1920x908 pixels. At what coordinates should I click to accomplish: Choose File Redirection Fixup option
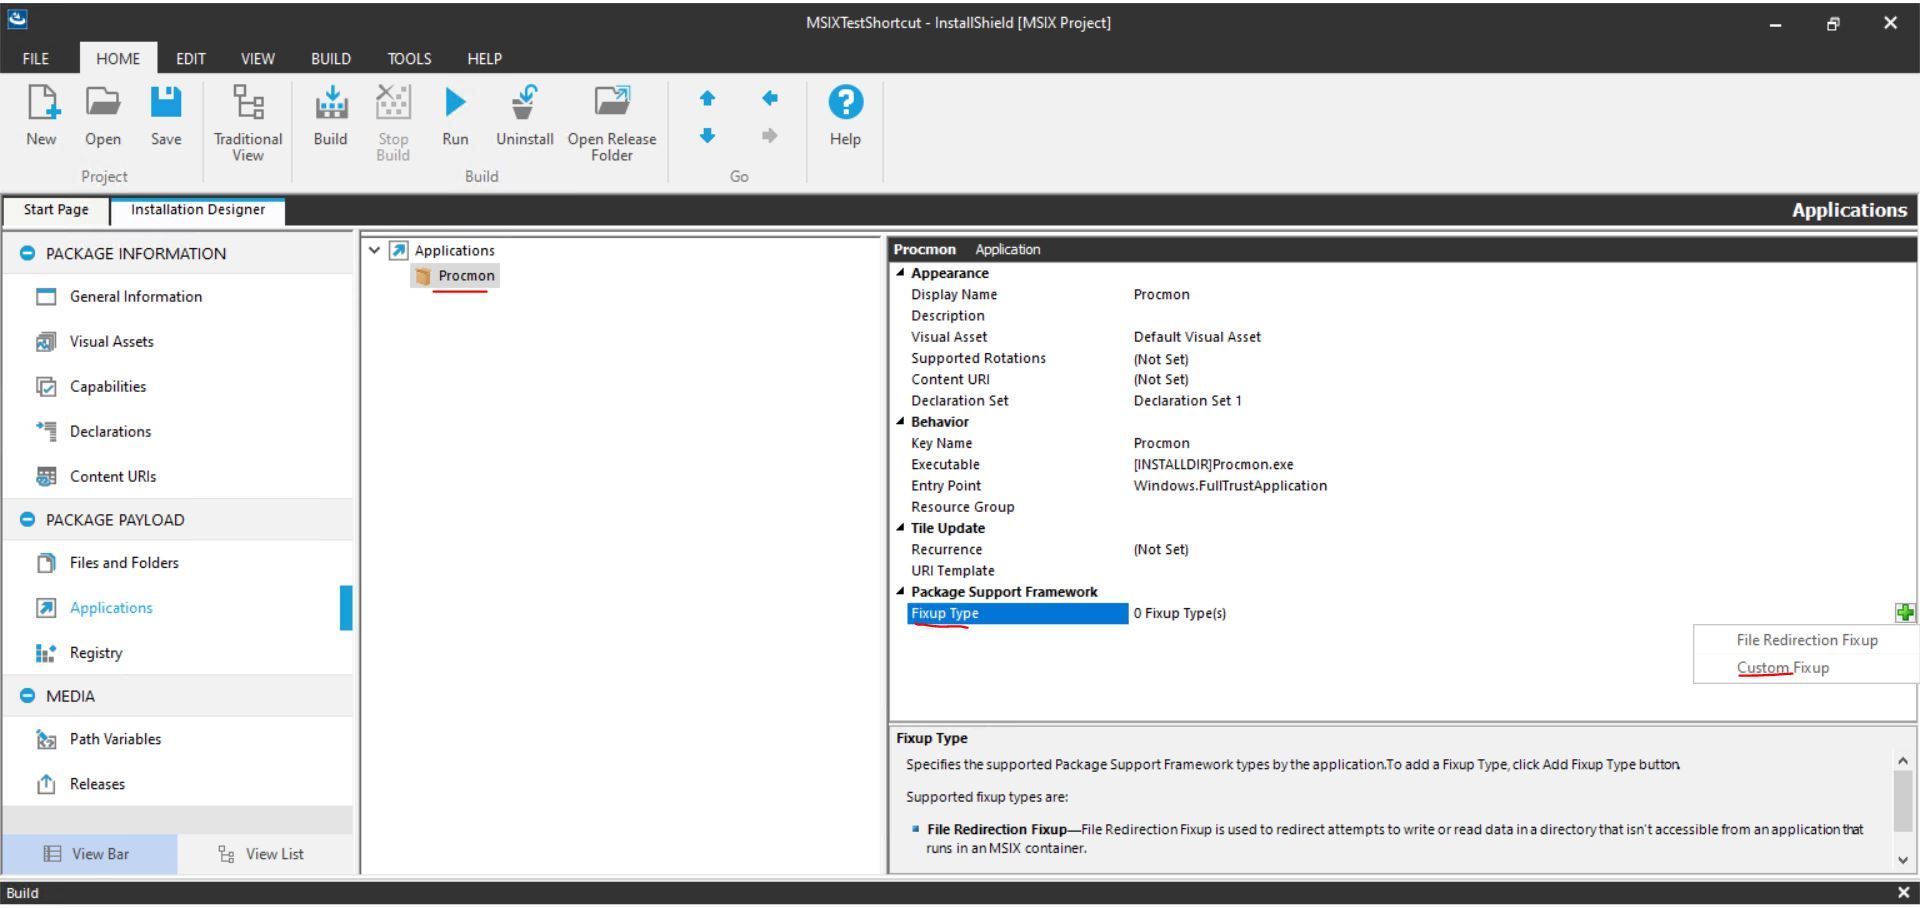[1806, 640]
